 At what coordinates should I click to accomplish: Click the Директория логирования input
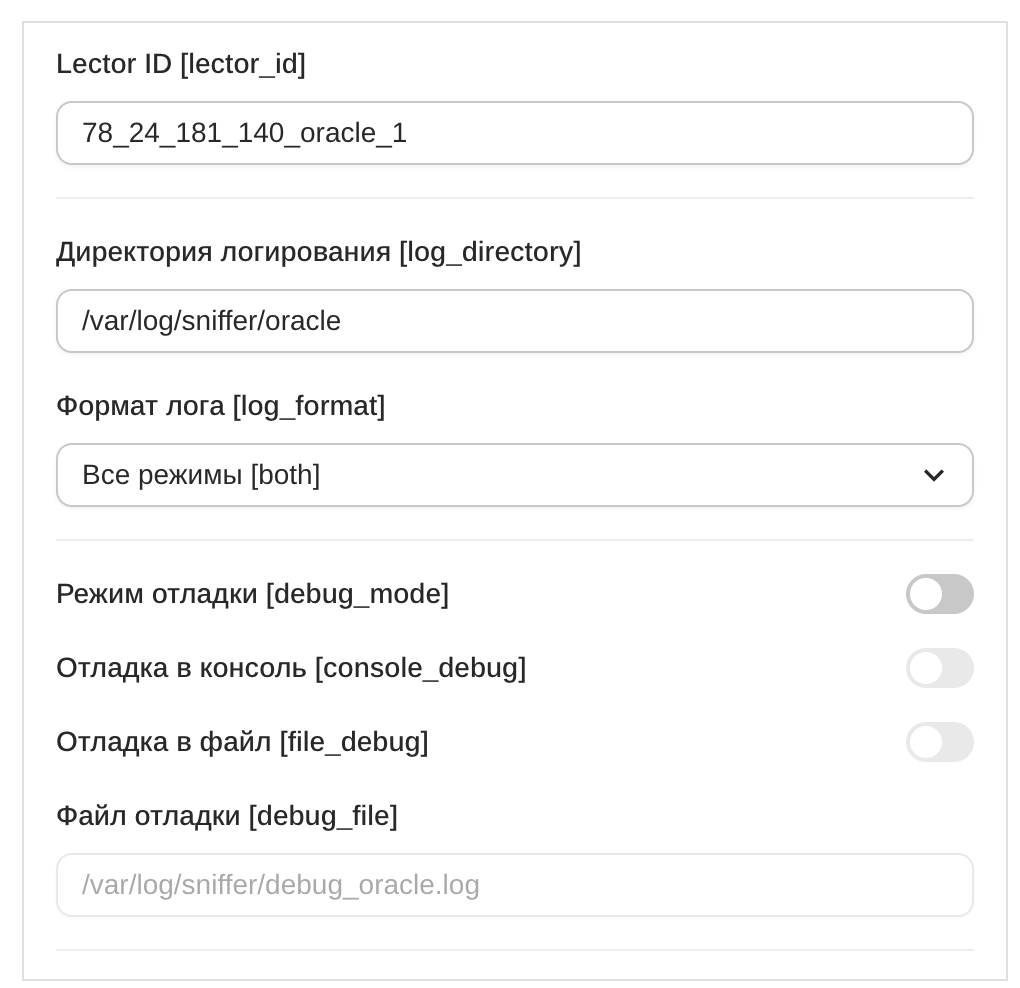tap(515, 321)
